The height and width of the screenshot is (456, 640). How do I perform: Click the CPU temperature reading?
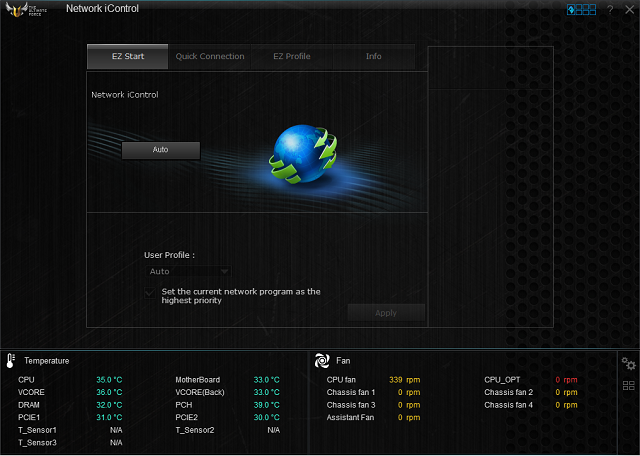coord(109,380)
